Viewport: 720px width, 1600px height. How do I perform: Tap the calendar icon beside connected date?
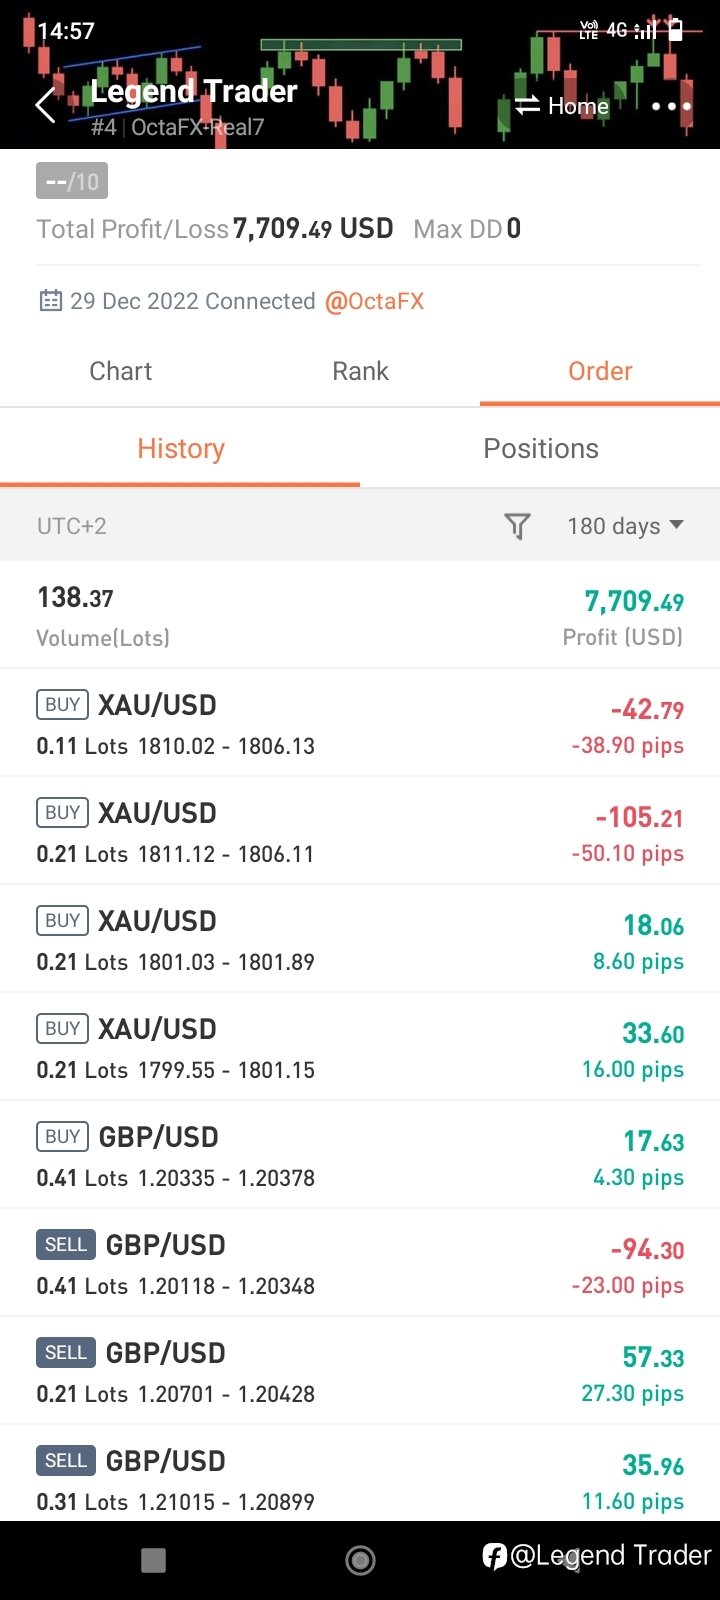[x=50, y=301]
